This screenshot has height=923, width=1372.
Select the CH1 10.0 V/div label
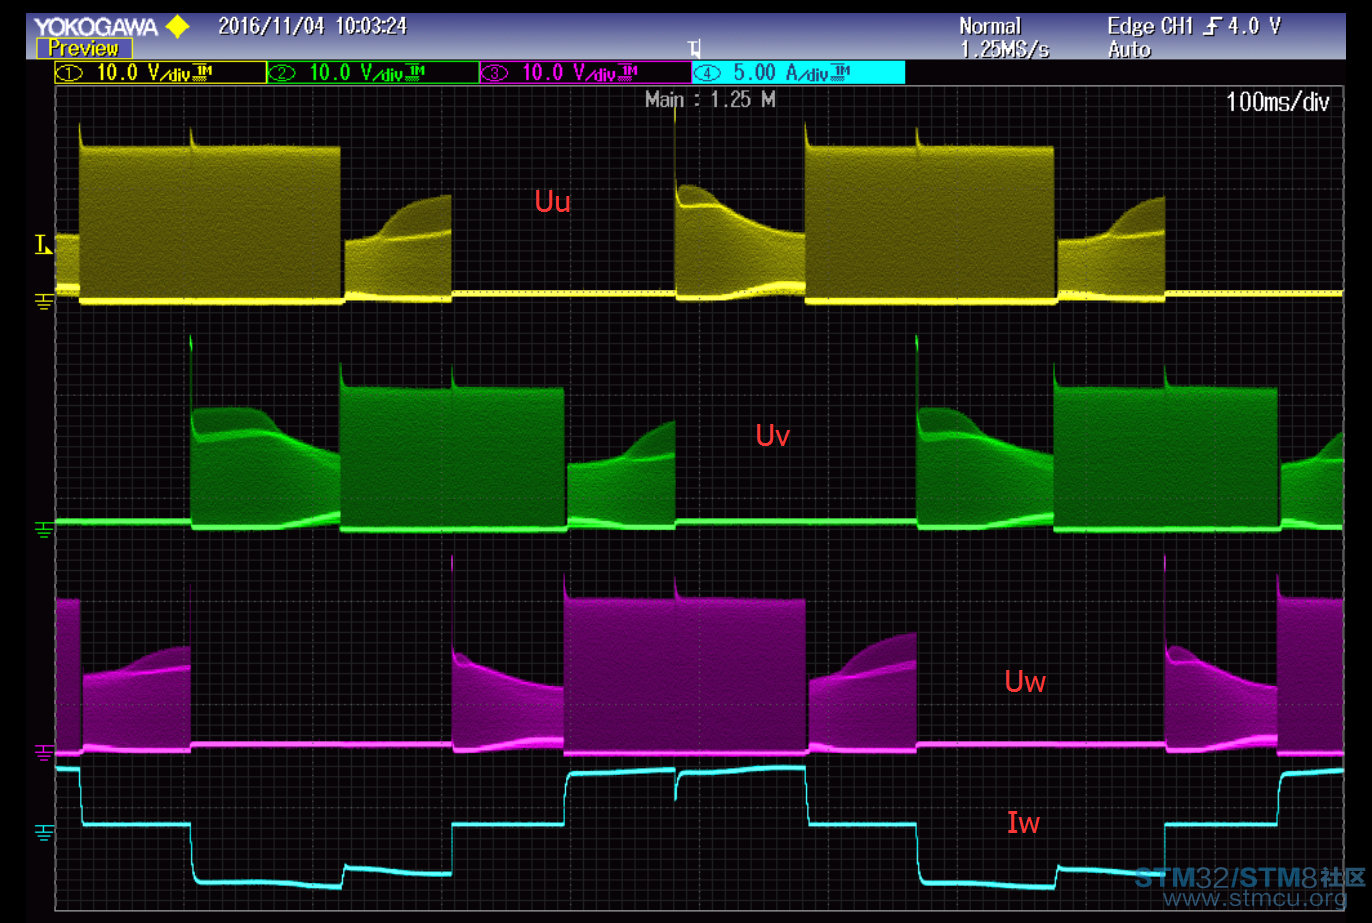161,72
